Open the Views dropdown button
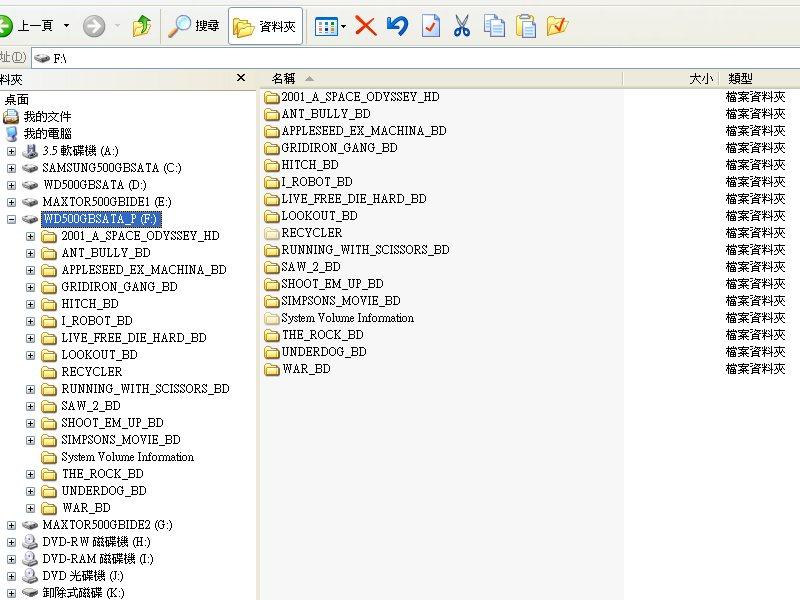 click(330, 27)
